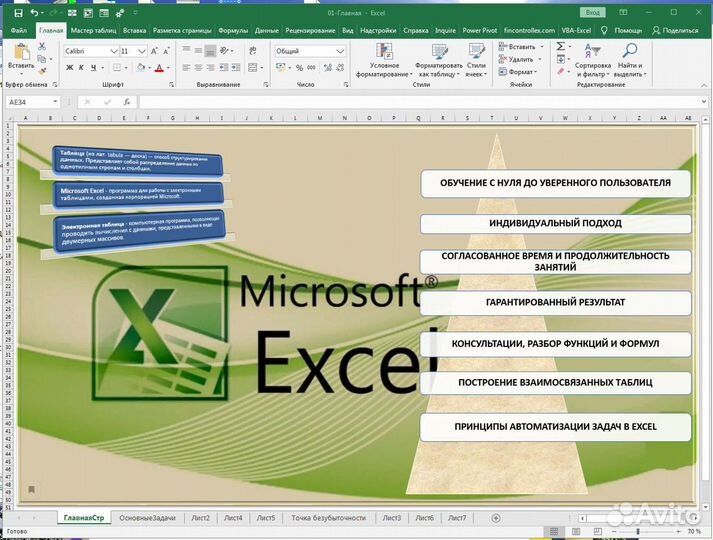Click the increase indent icon
This screenshot has height=540, width=713.
point(236,68)
